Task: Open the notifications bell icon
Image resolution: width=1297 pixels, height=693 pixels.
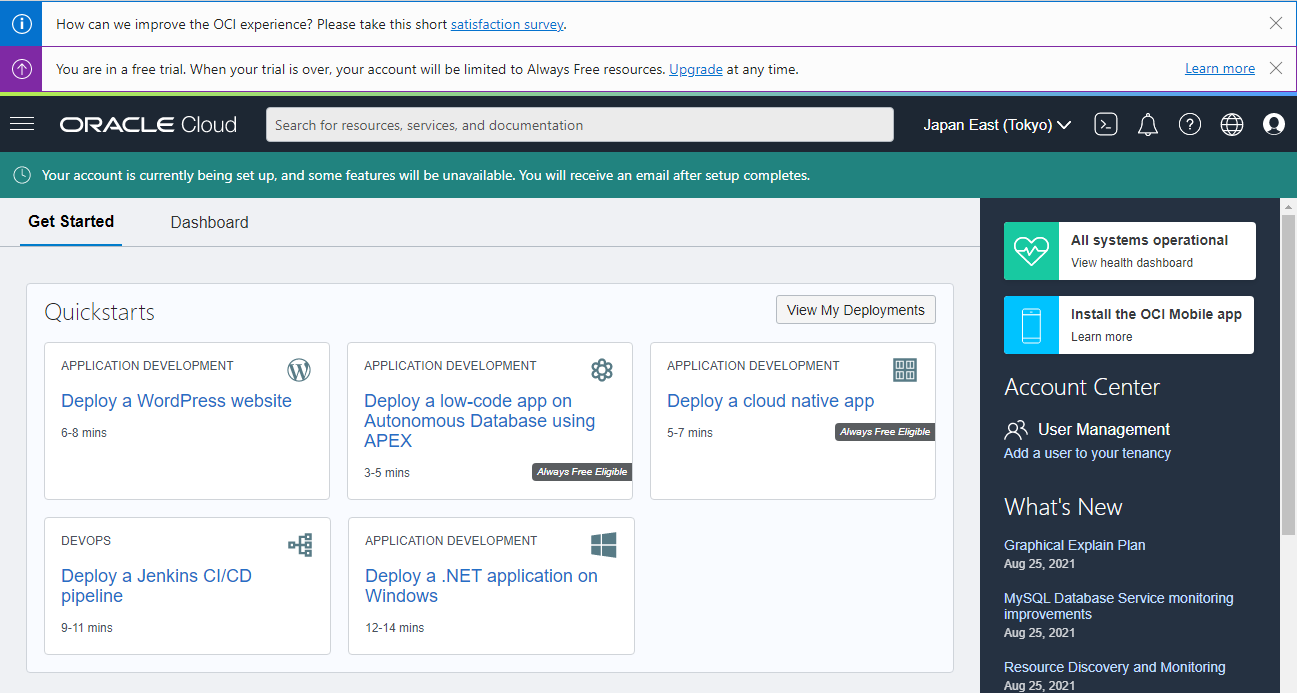Action: click(x=1148, y=125)
